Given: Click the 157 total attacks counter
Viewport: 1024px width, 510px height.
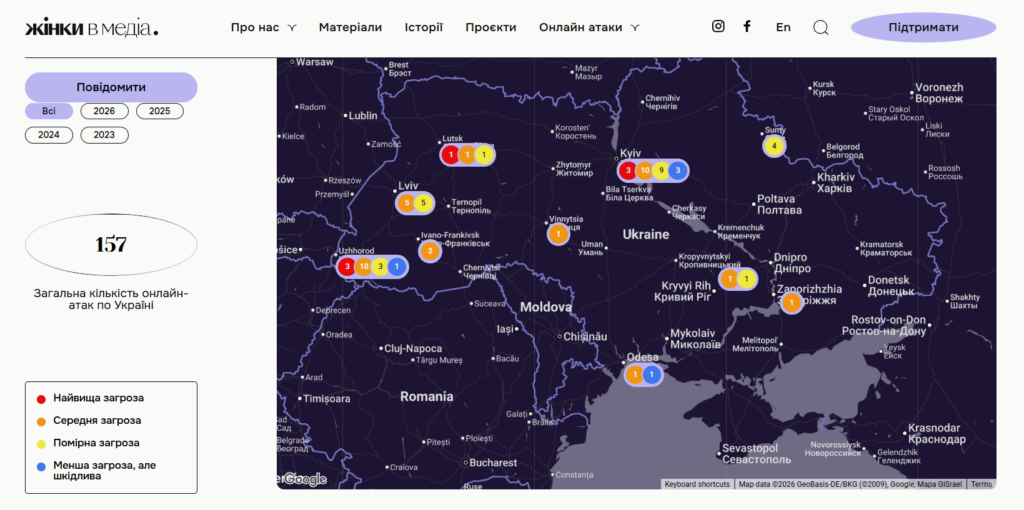Looking at the screenshot, I should (x=111, y=245).
